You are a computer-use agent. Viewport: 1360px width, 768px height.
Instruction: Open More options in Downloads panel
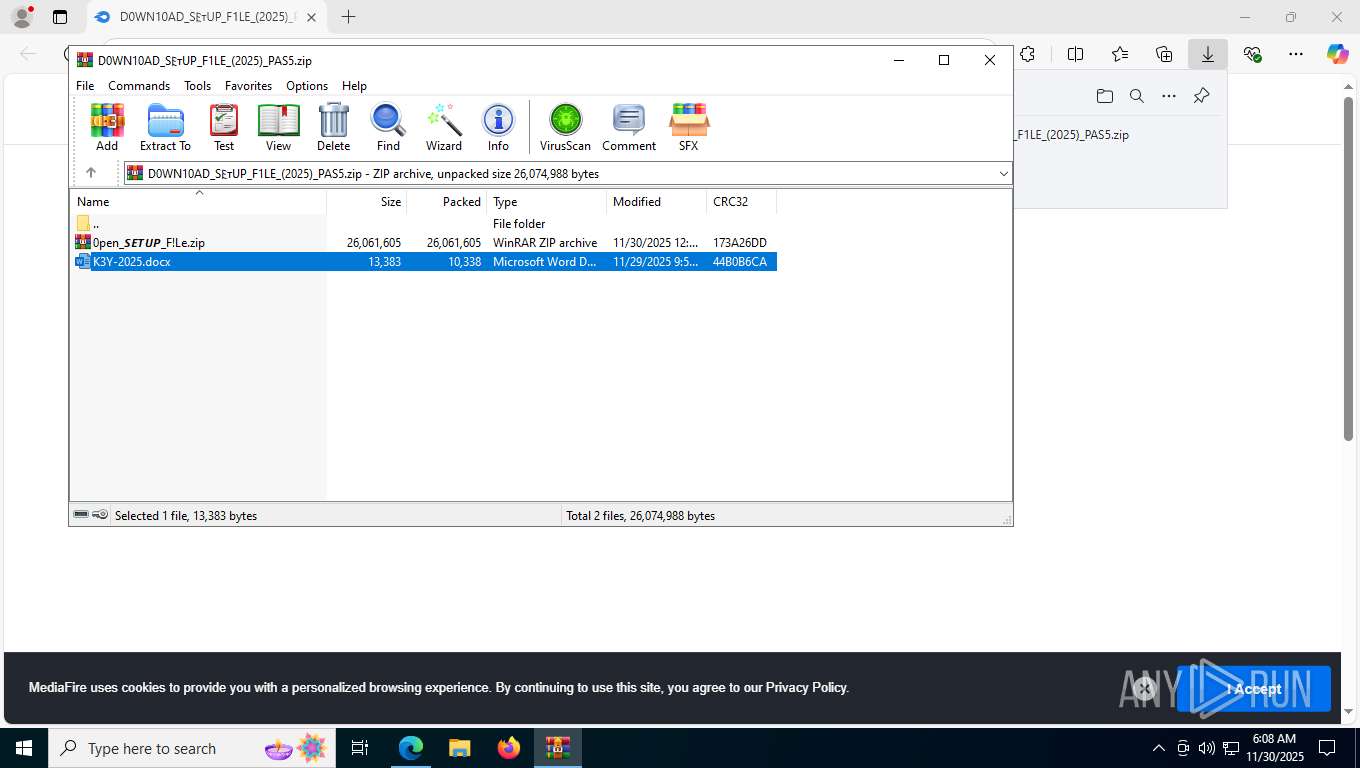(x=1169, y=96)
